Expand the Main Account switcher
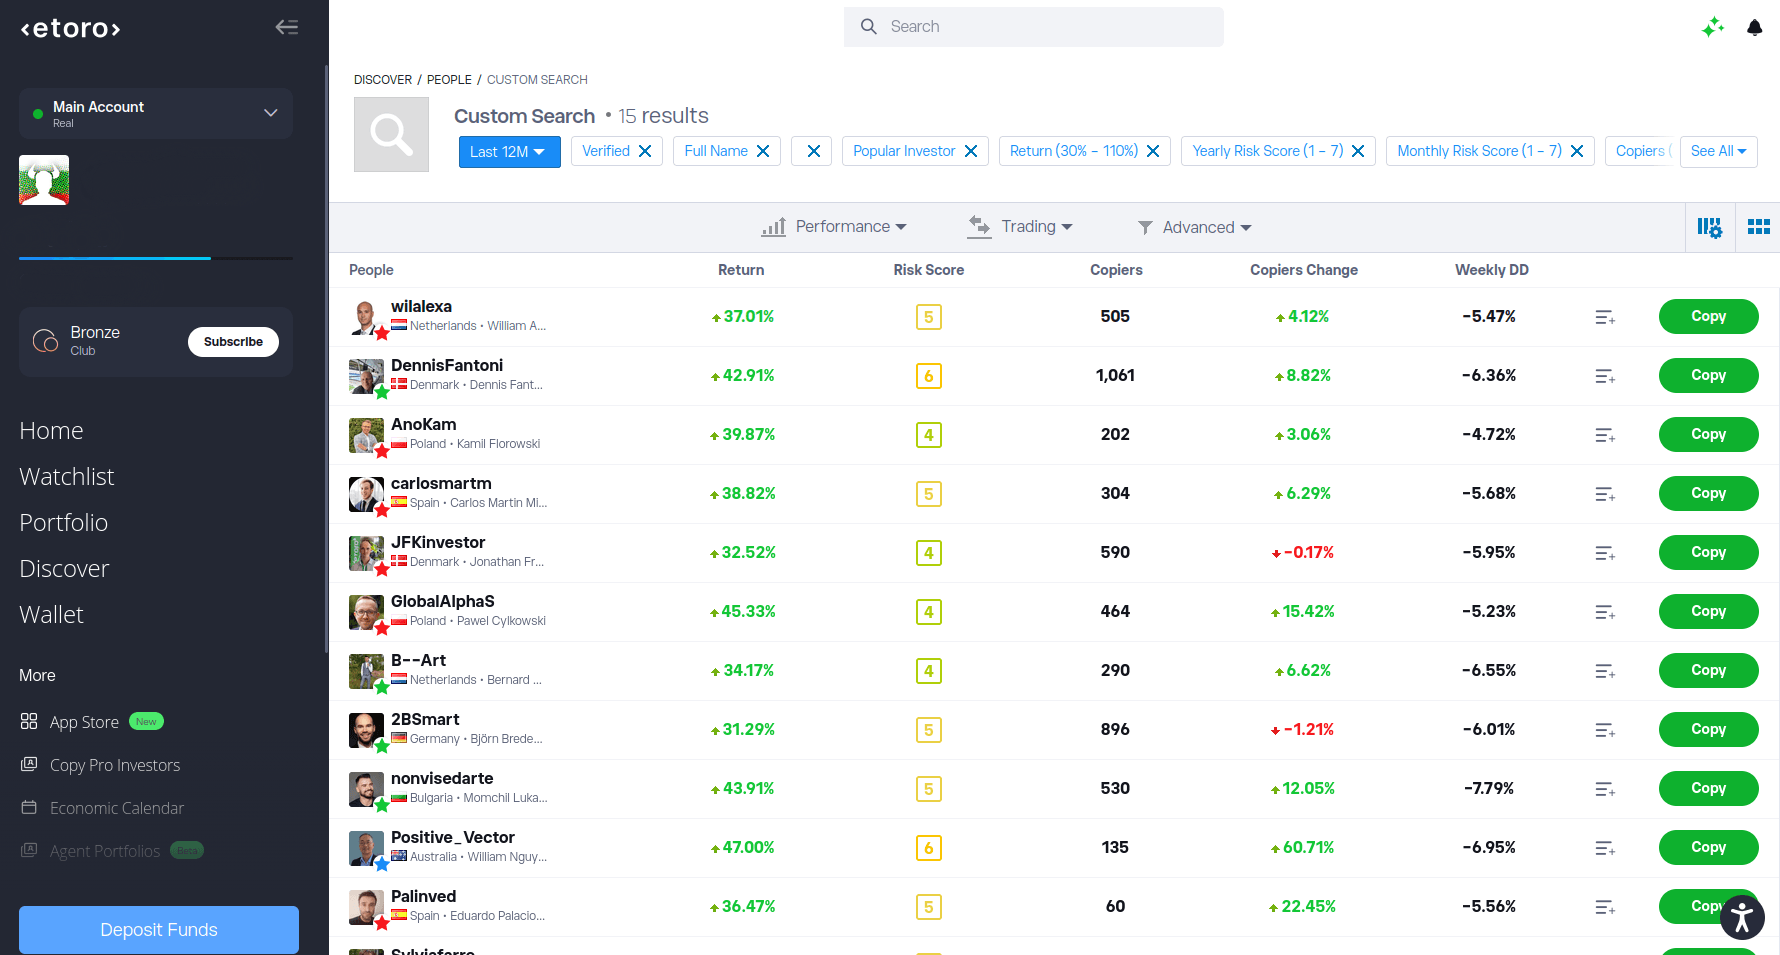Viewport: 1780px width, 955px height. (156, 113)
